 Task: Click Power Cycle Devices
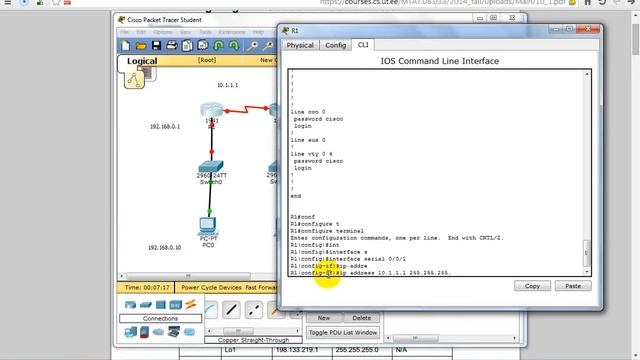point(211,287)
